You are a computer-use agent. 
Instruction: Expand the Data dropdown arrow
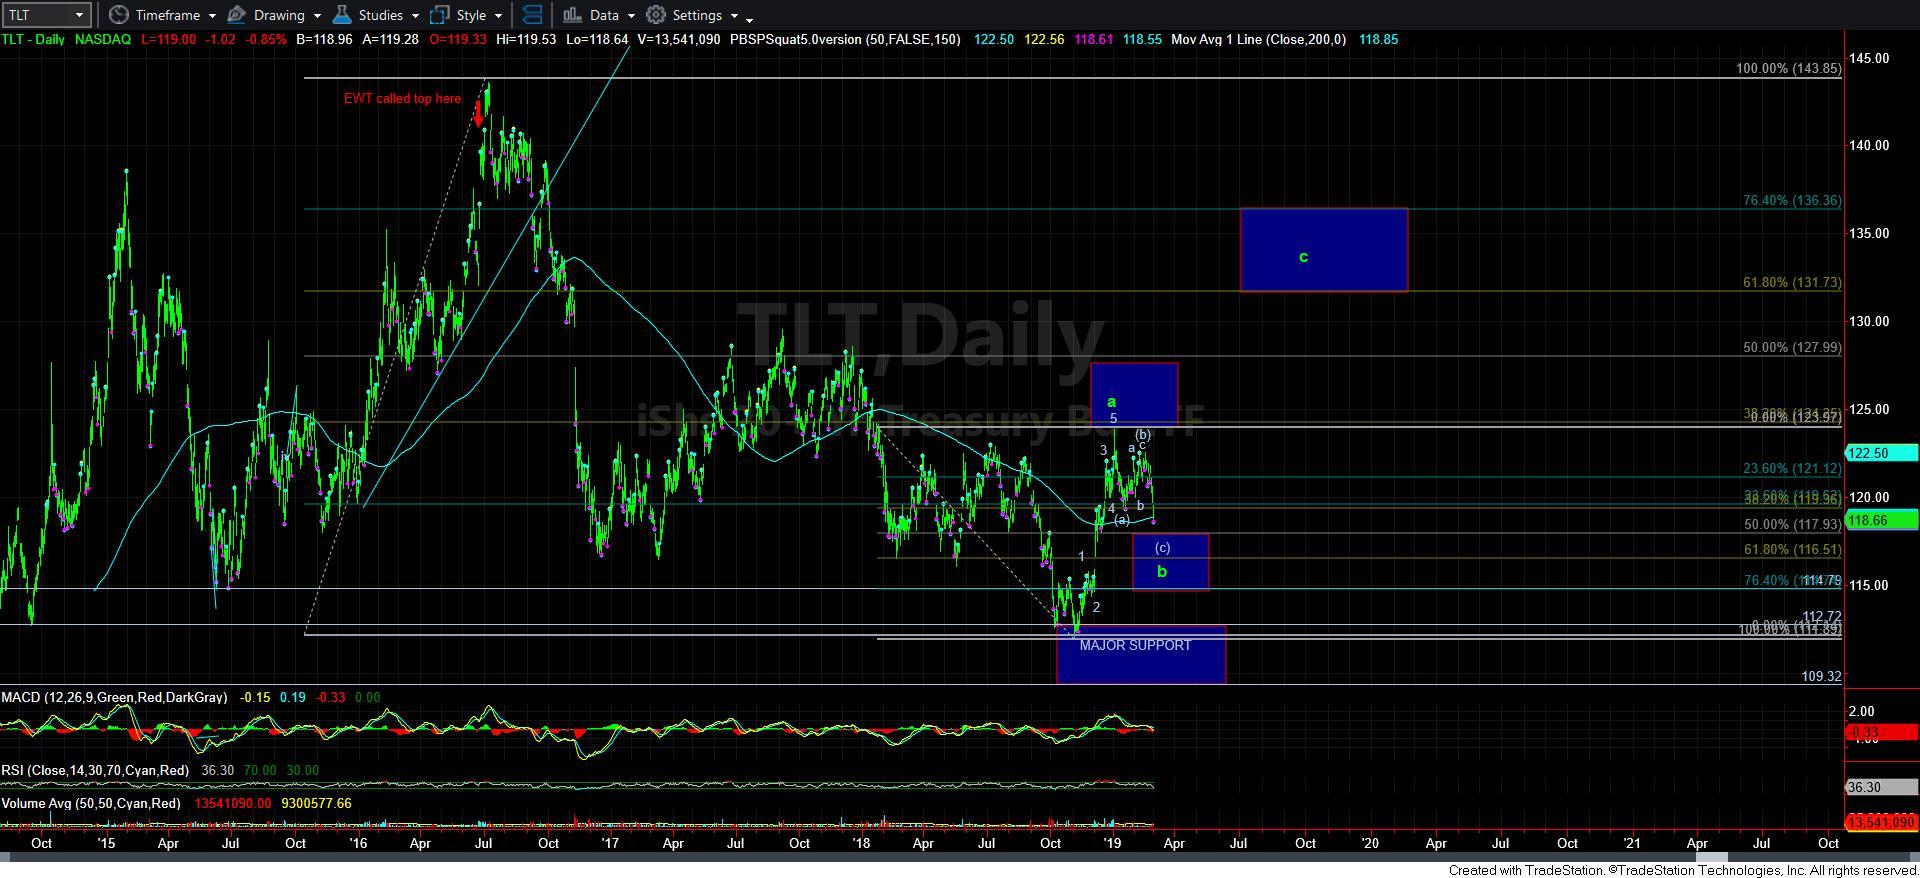tap(631, 16)
